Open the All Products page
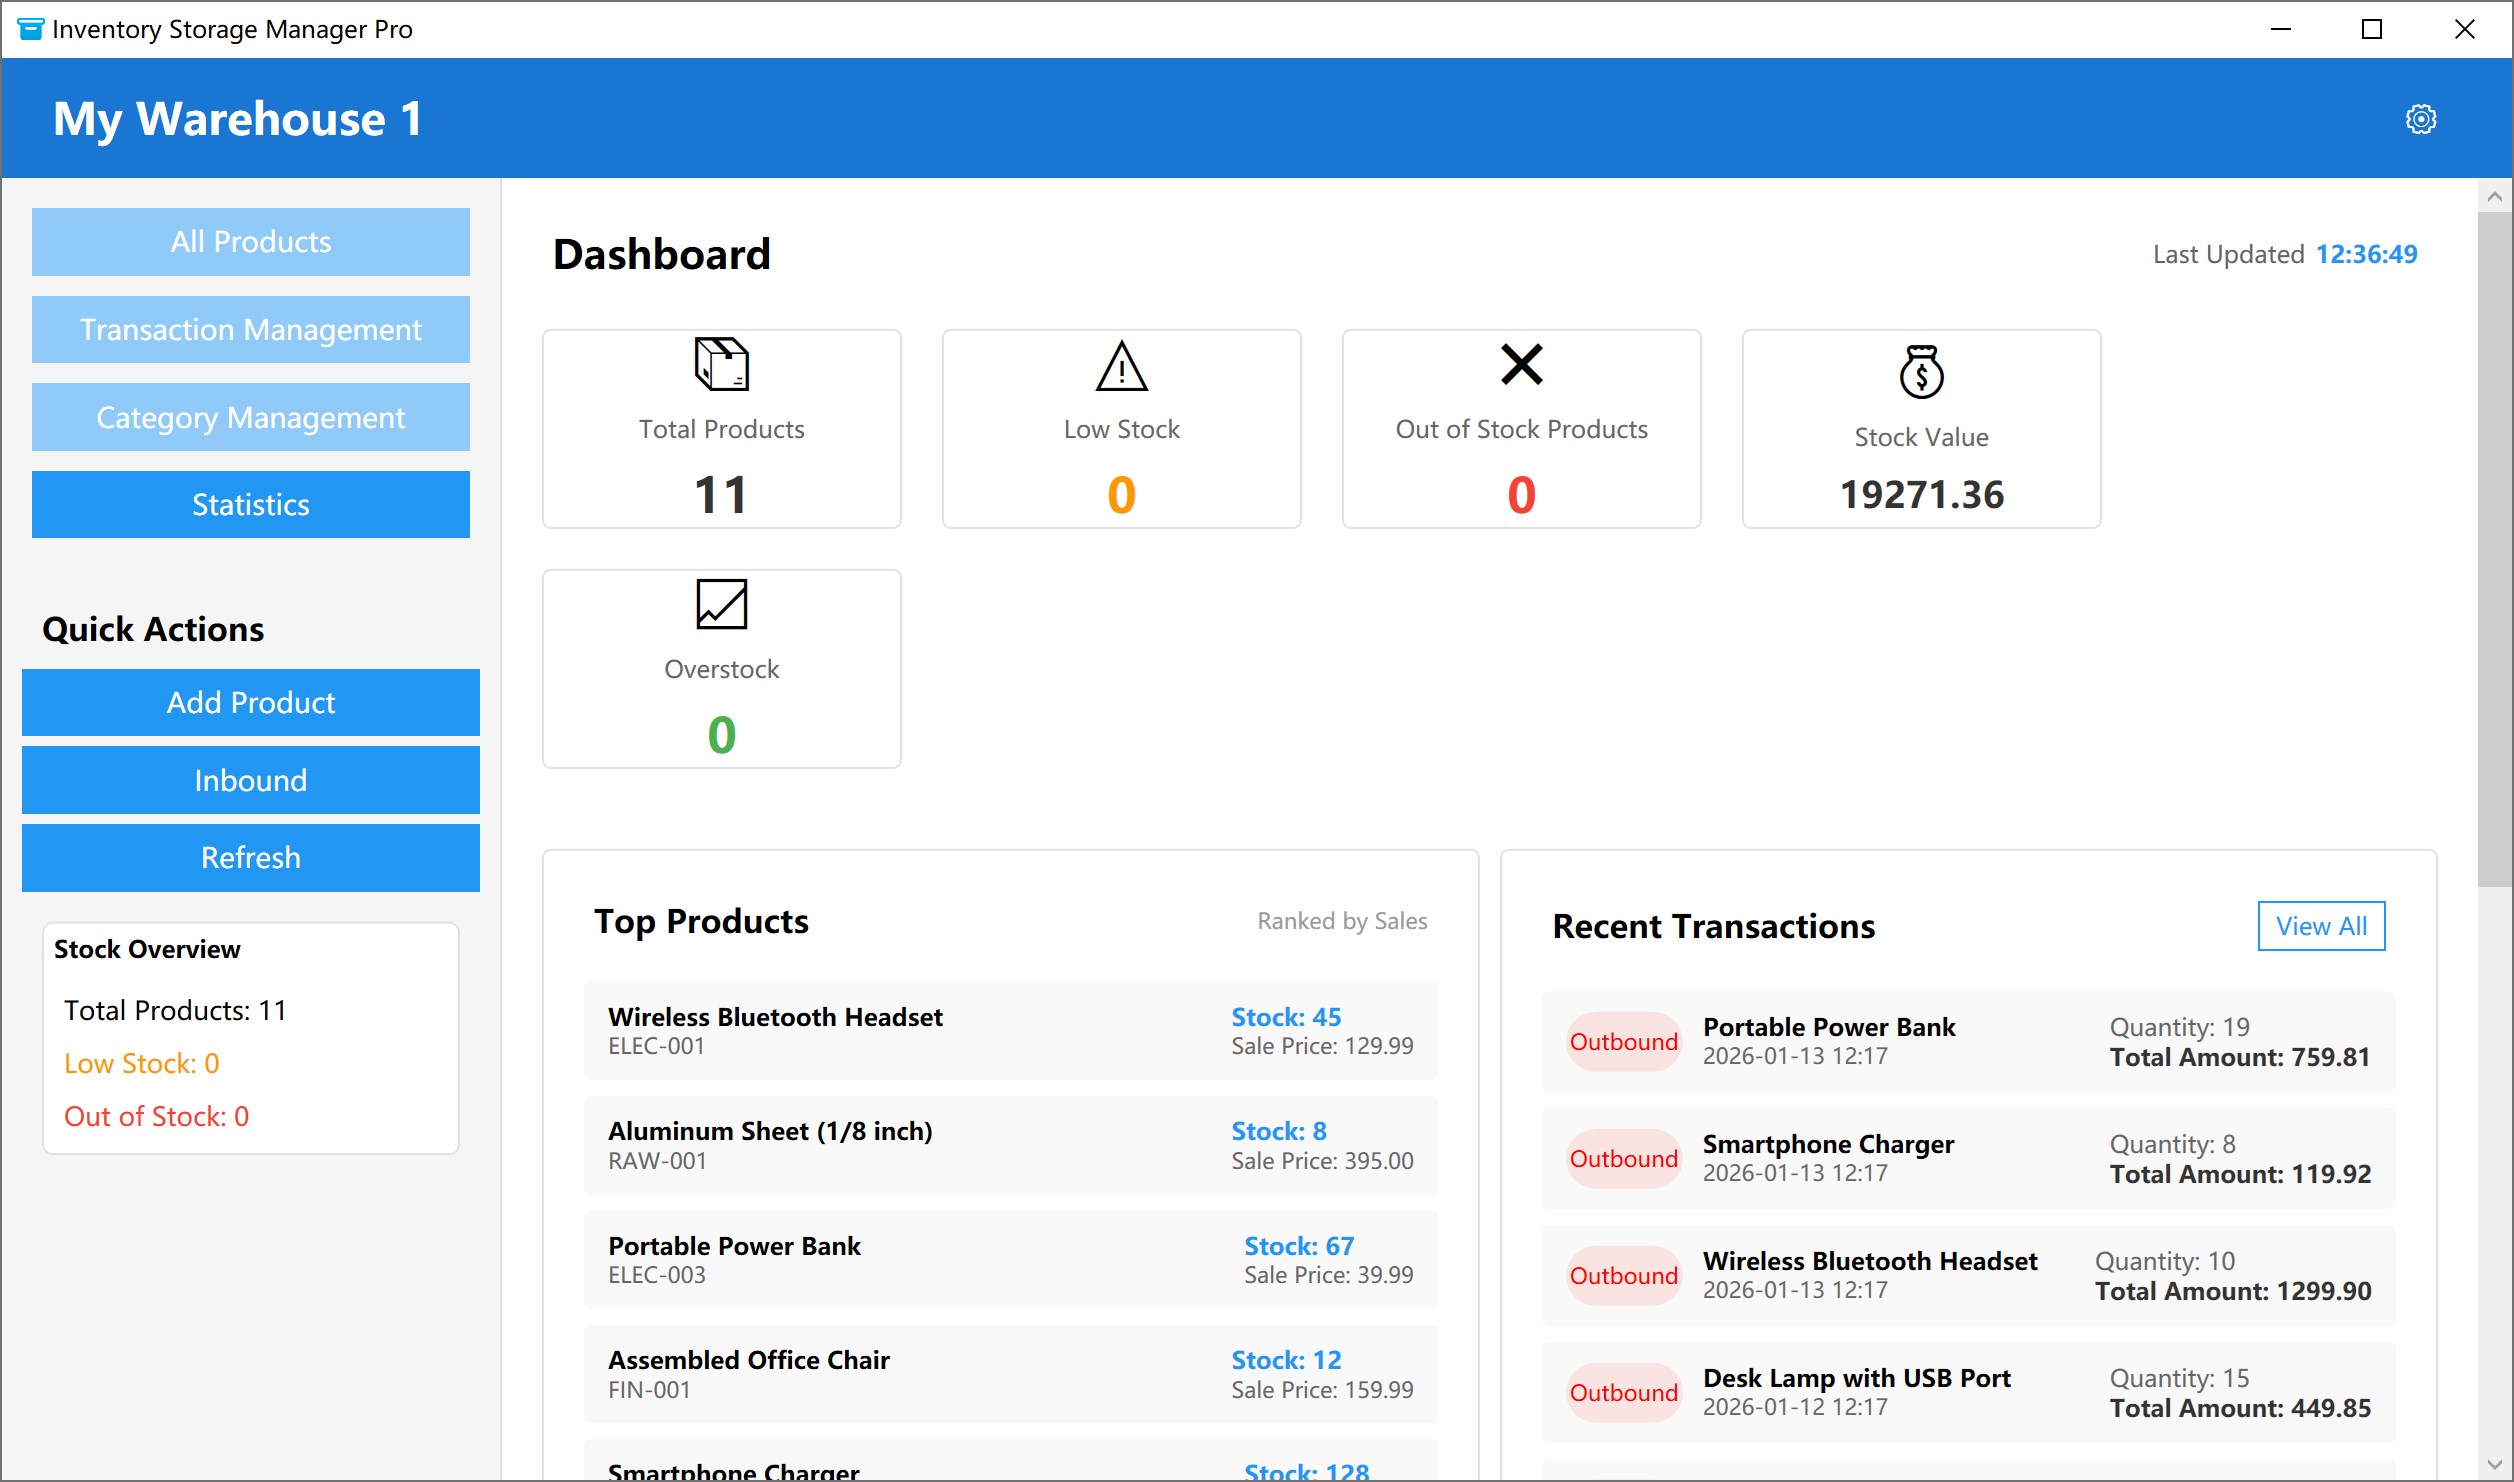 [x=250, y=242]
